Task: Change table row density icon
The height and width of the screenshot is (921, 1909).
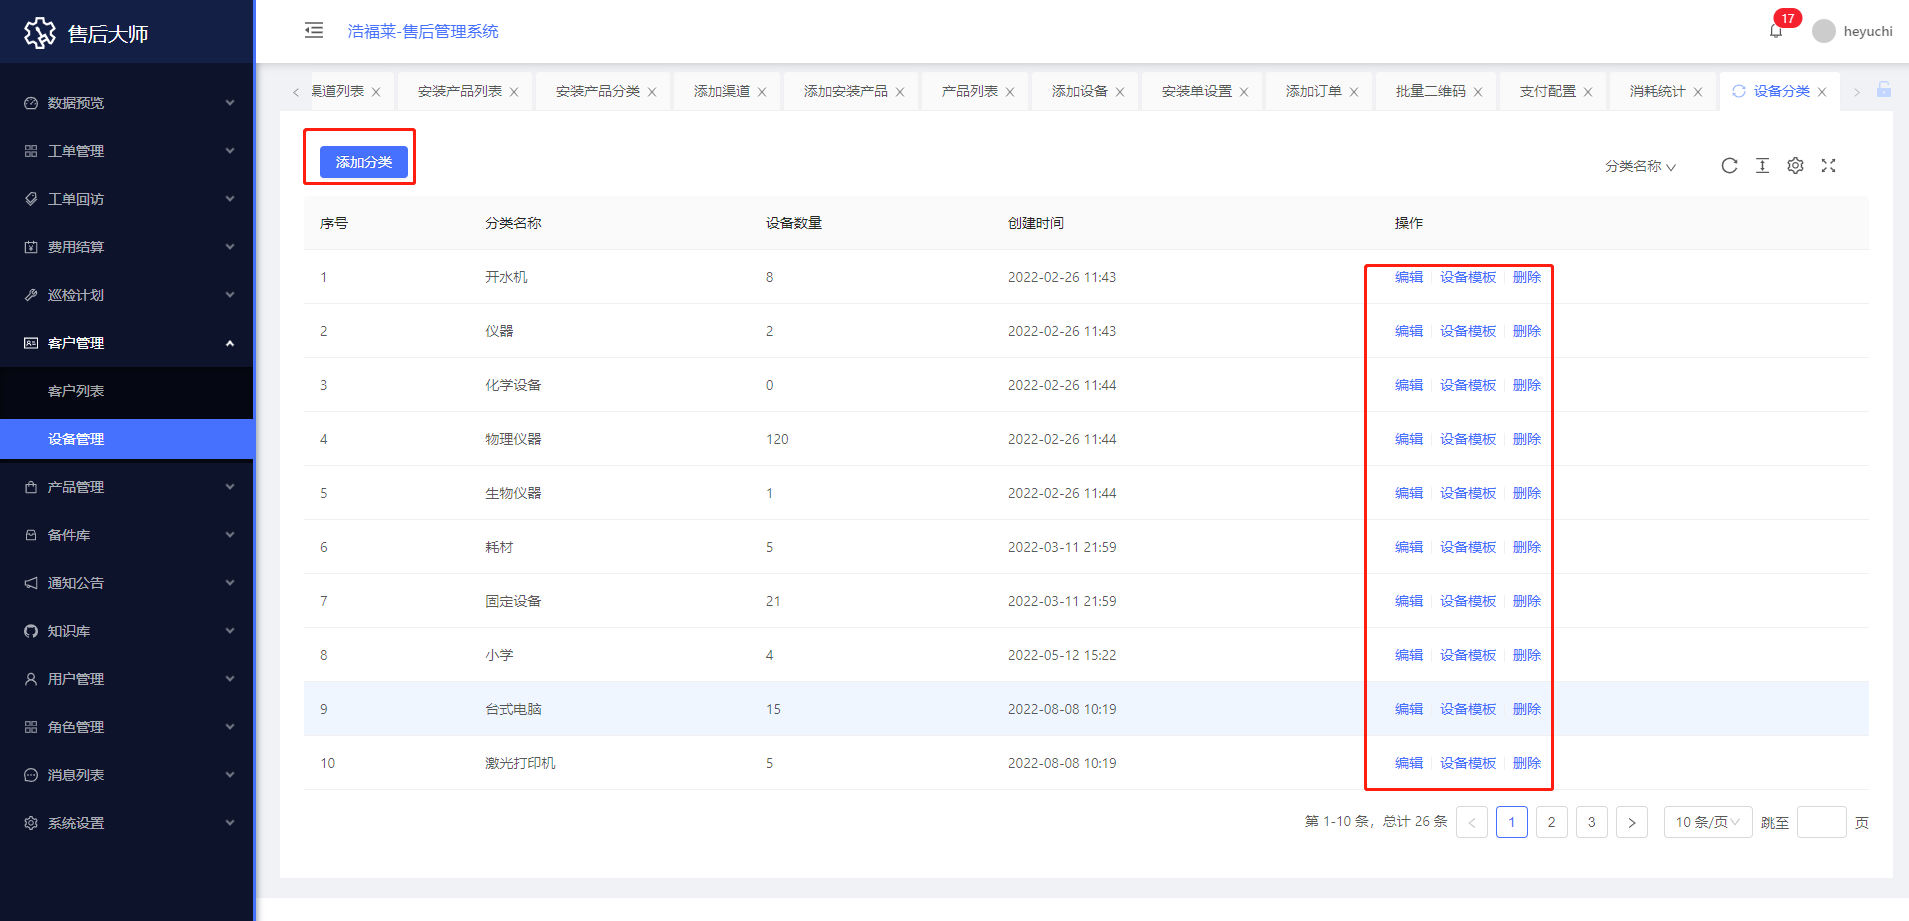Action: (1762, 166)
